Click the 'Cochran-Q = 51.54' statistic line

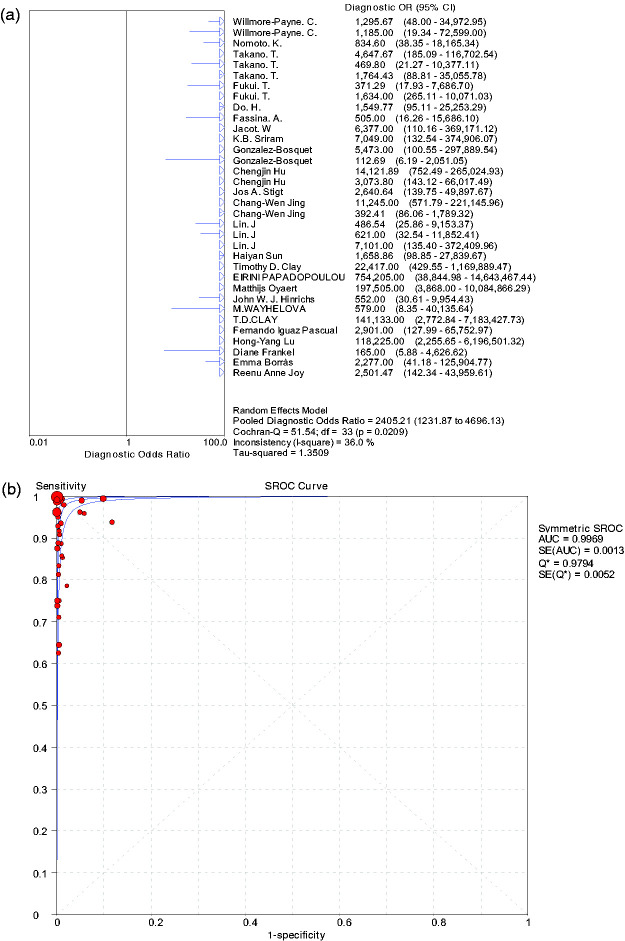(320, 432)
